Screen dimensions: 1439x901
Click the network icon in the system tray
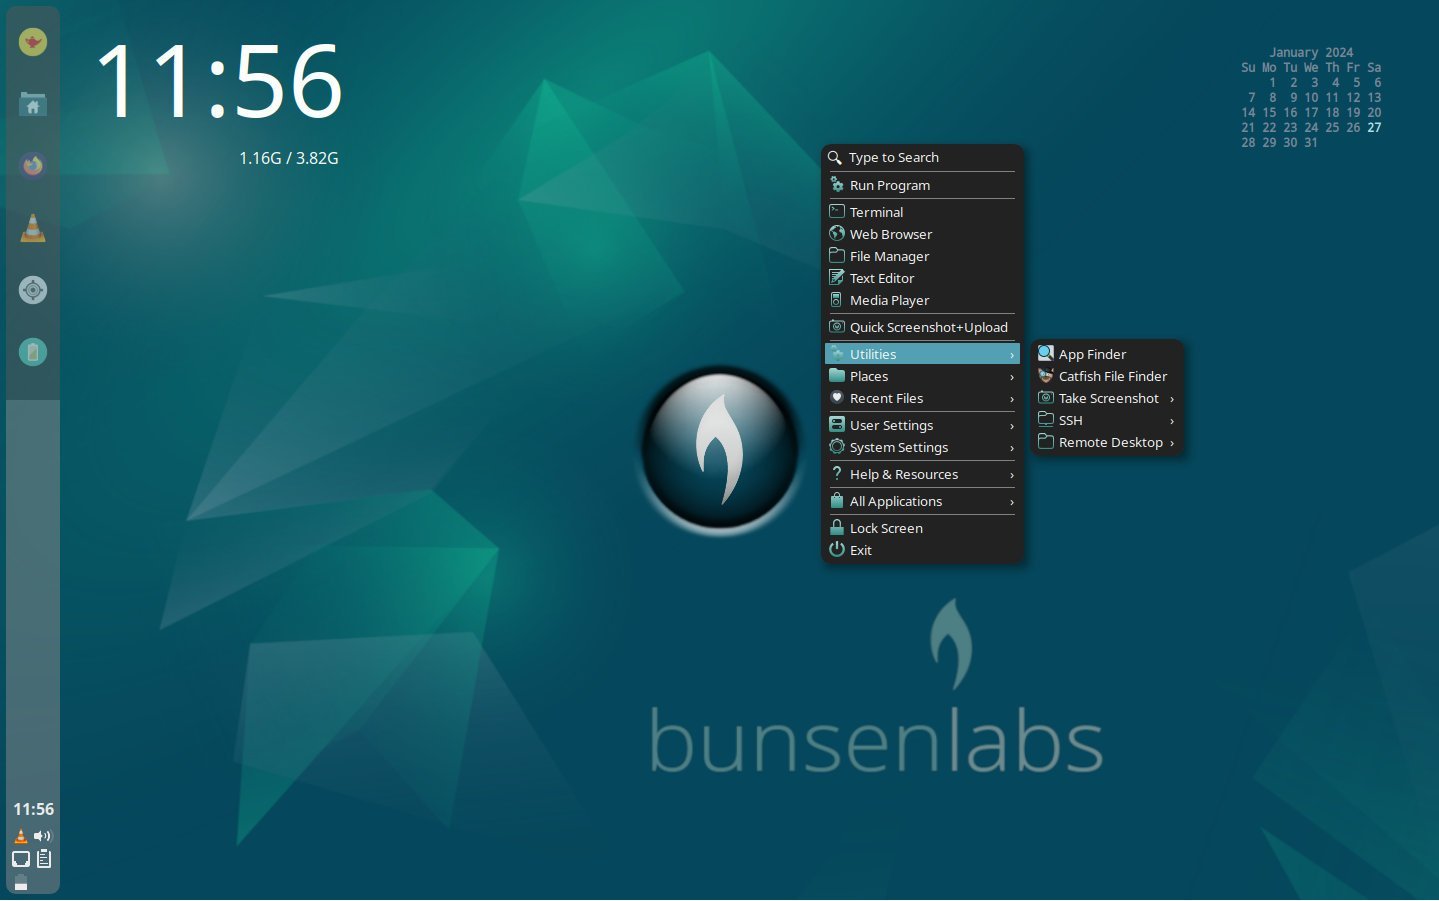coord(19,858)
